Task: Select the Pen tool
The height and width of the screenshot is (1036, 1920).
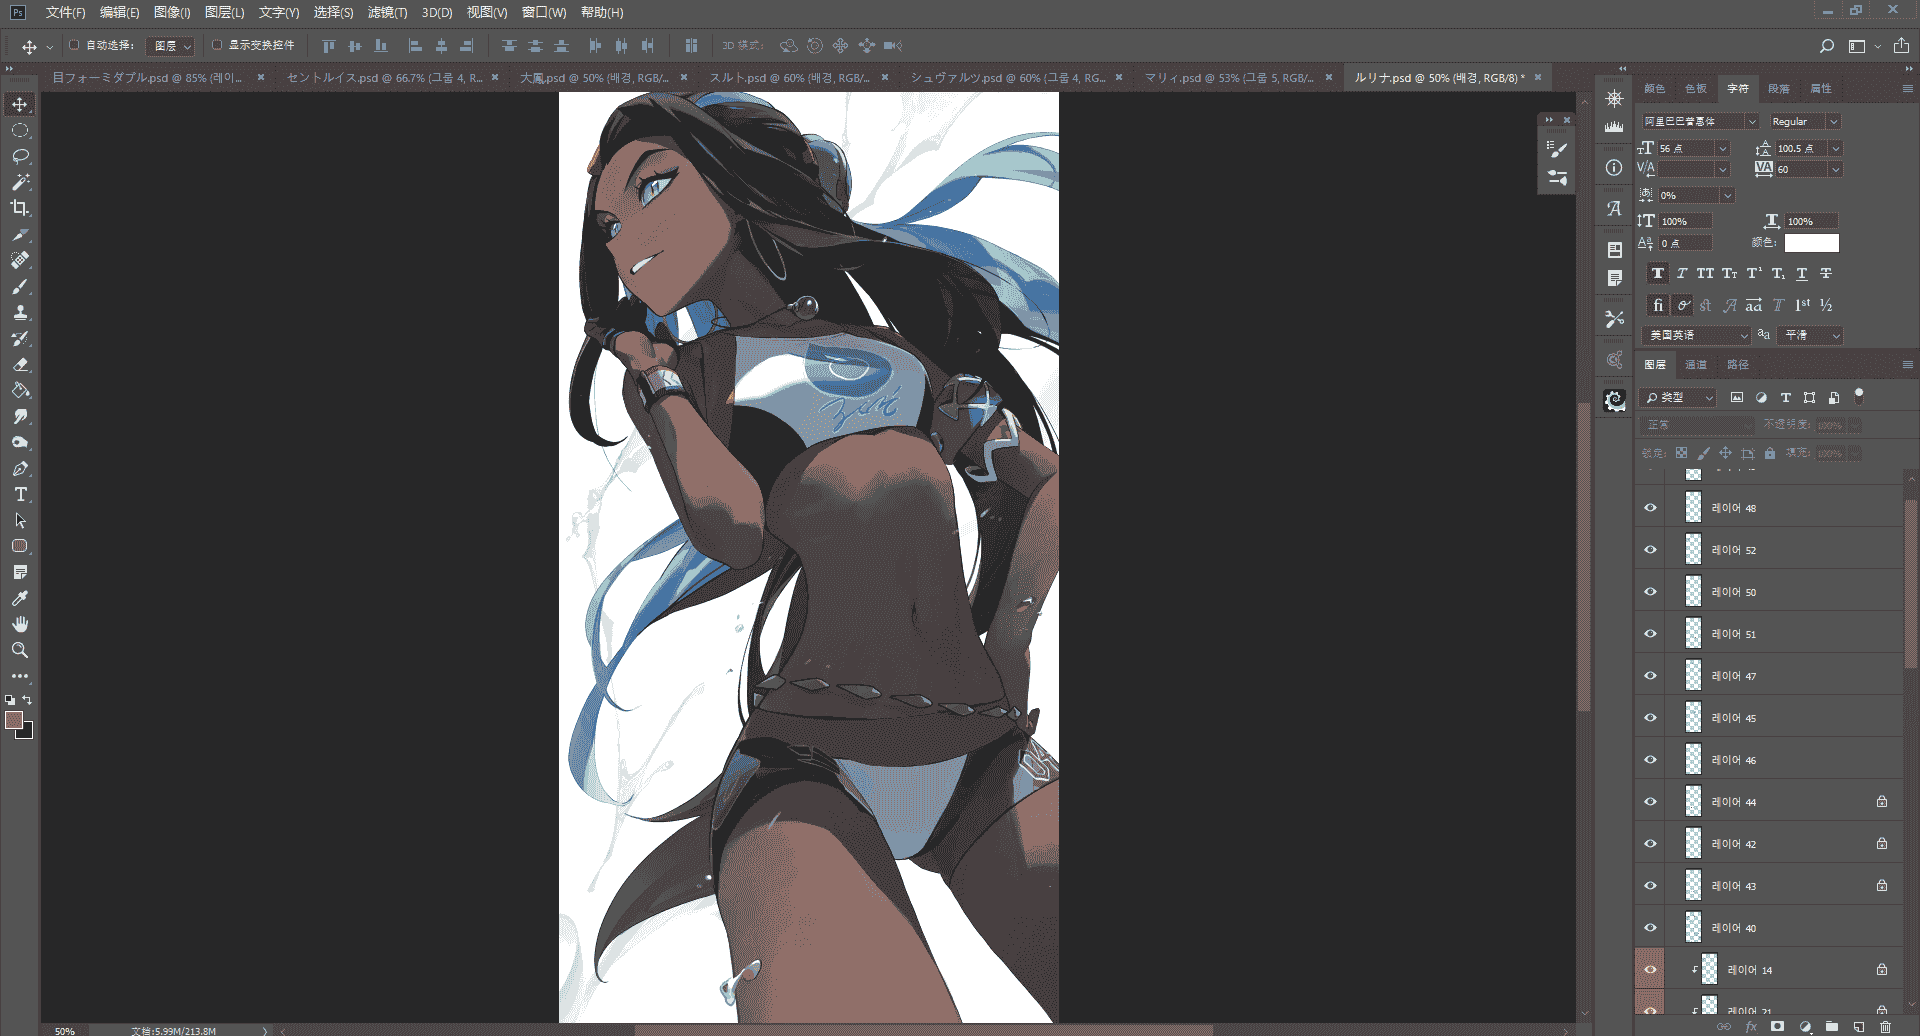Action: pos(20,468)
